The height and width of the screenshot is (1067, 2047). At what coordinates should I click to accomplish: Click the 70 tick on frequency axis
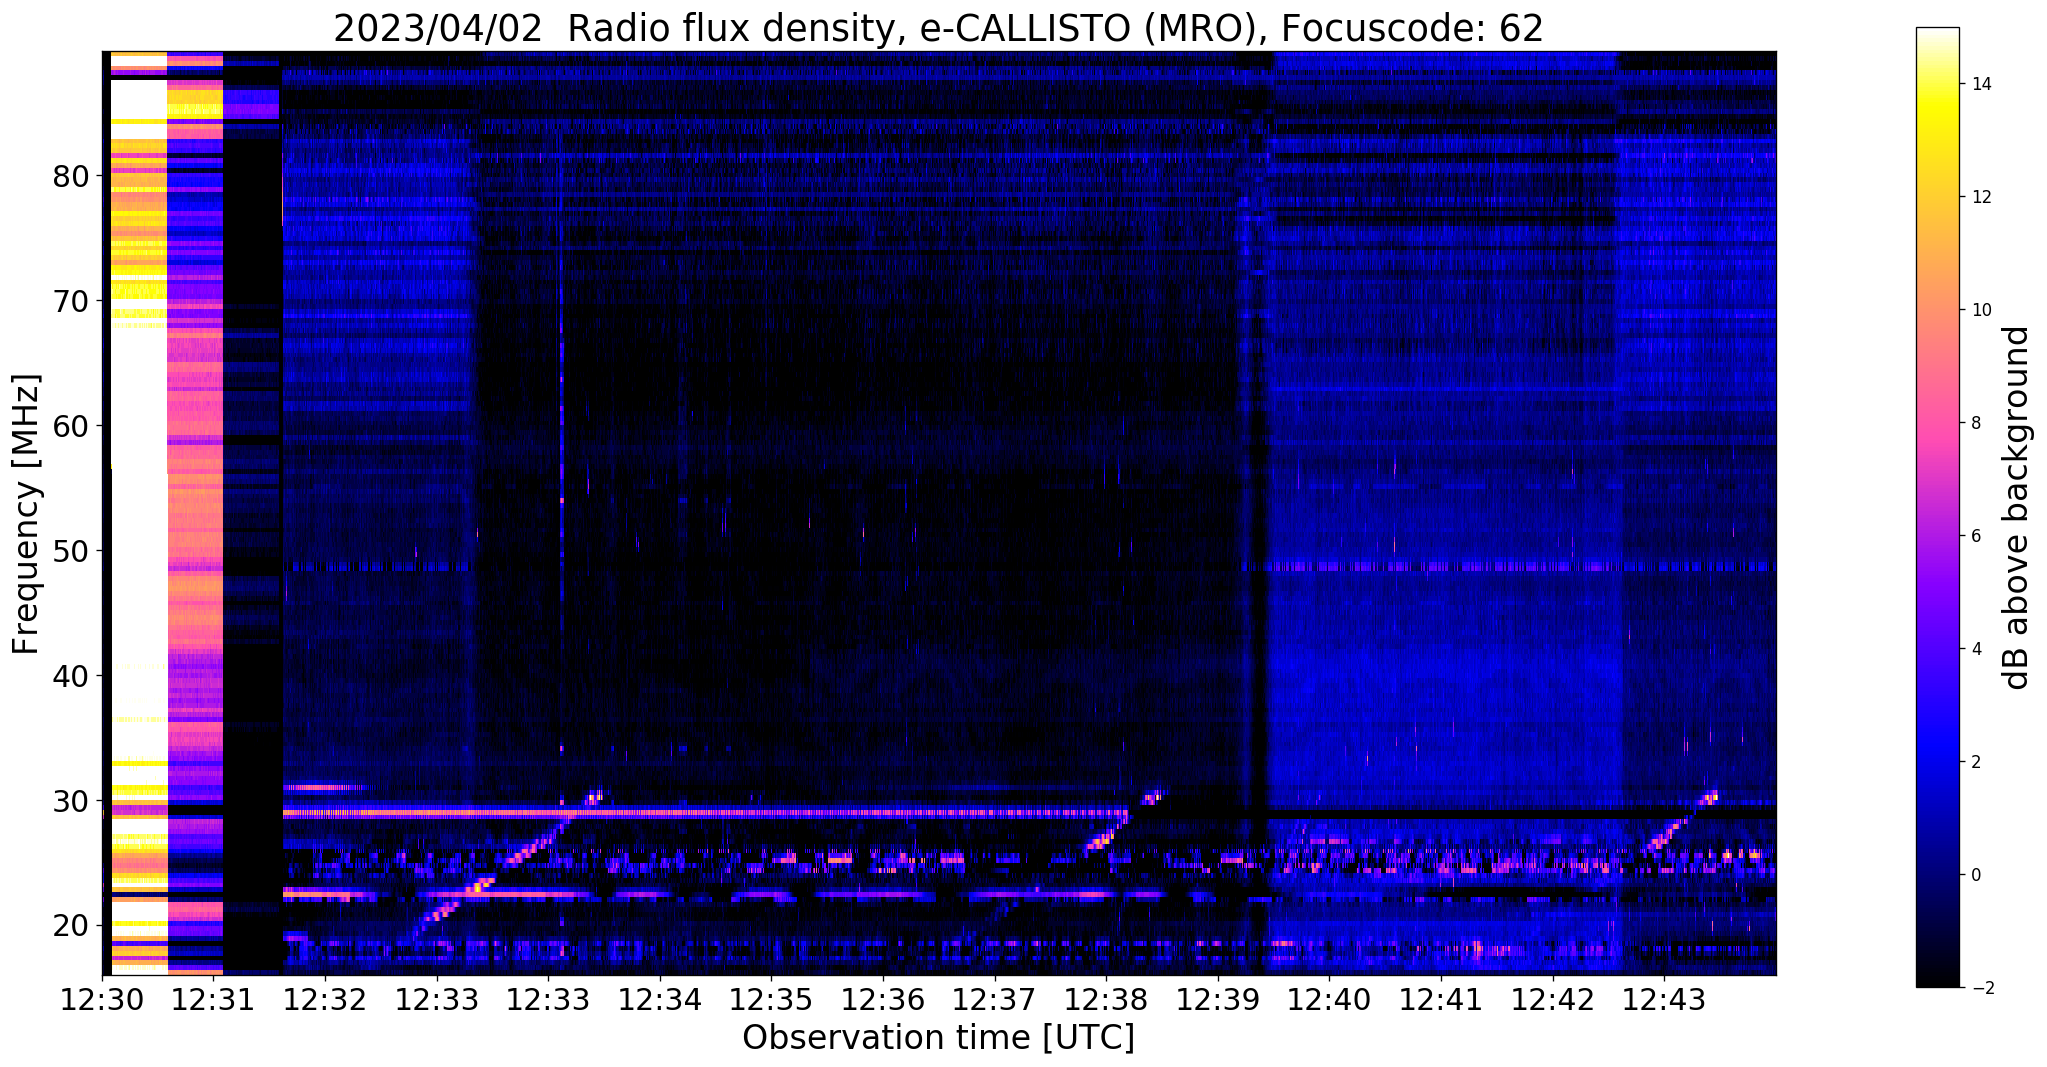click(72, 301)
